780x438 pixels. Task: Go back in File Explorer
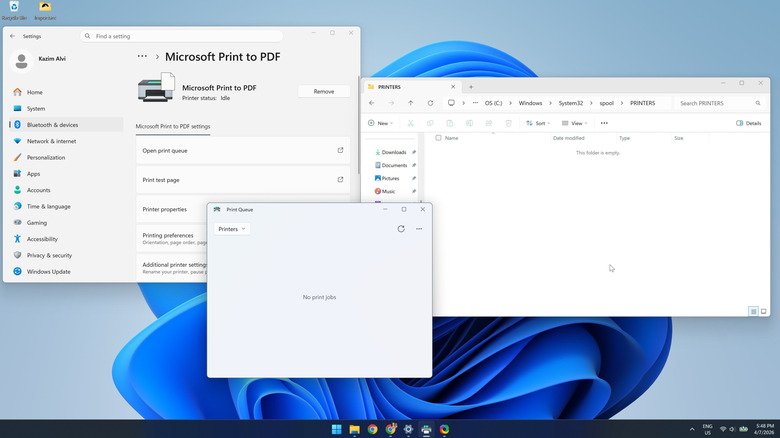(x=372, y=103)
